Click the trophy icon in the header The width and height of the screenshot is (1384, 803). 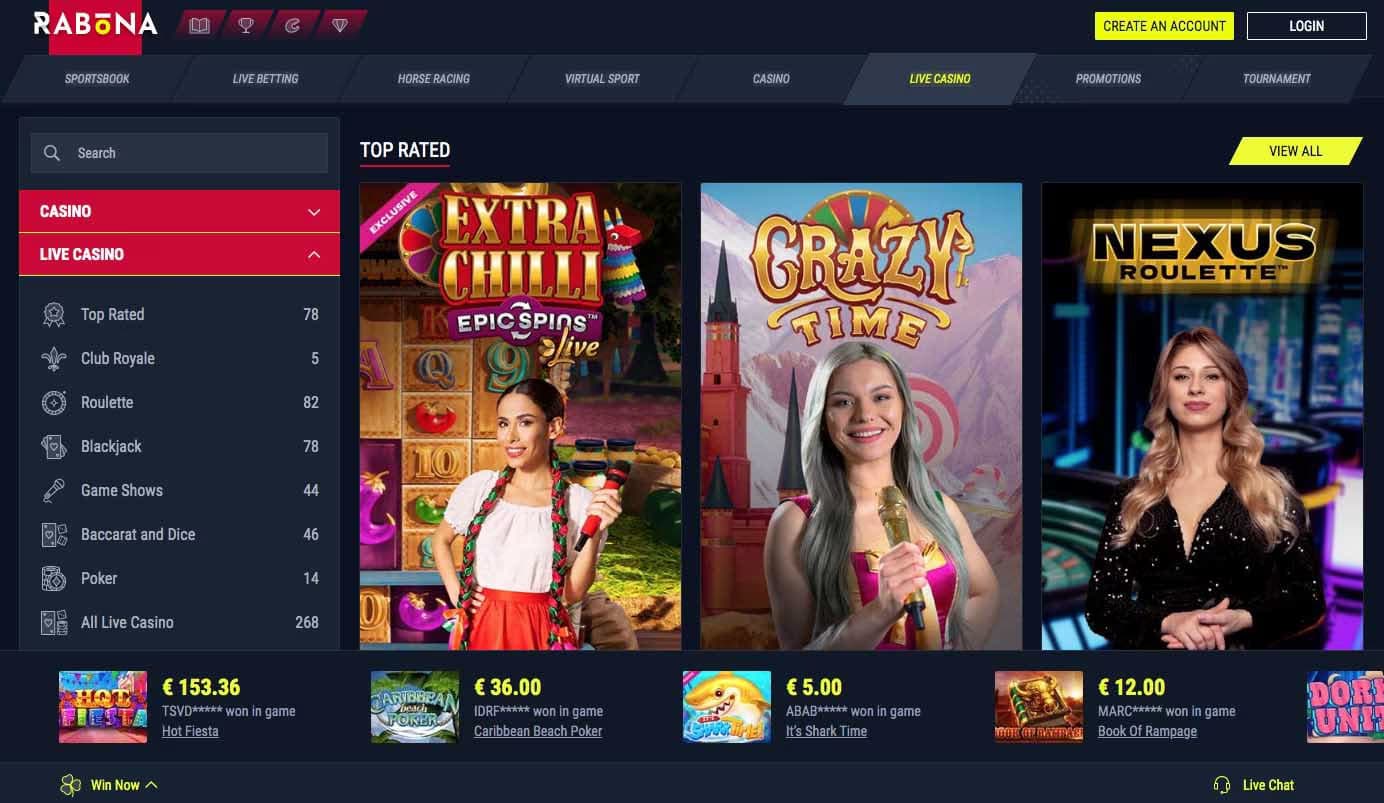(x=246, y=25)
